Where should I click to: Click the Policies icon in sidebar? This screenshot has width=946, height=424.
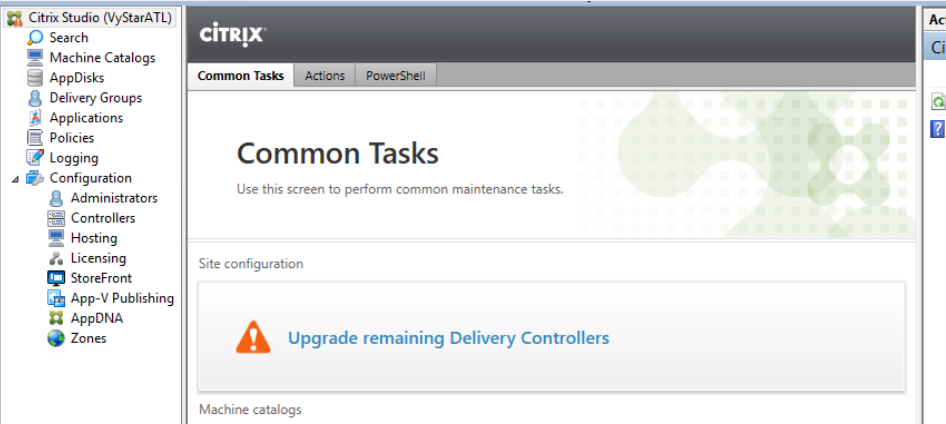tap(36, 138)
